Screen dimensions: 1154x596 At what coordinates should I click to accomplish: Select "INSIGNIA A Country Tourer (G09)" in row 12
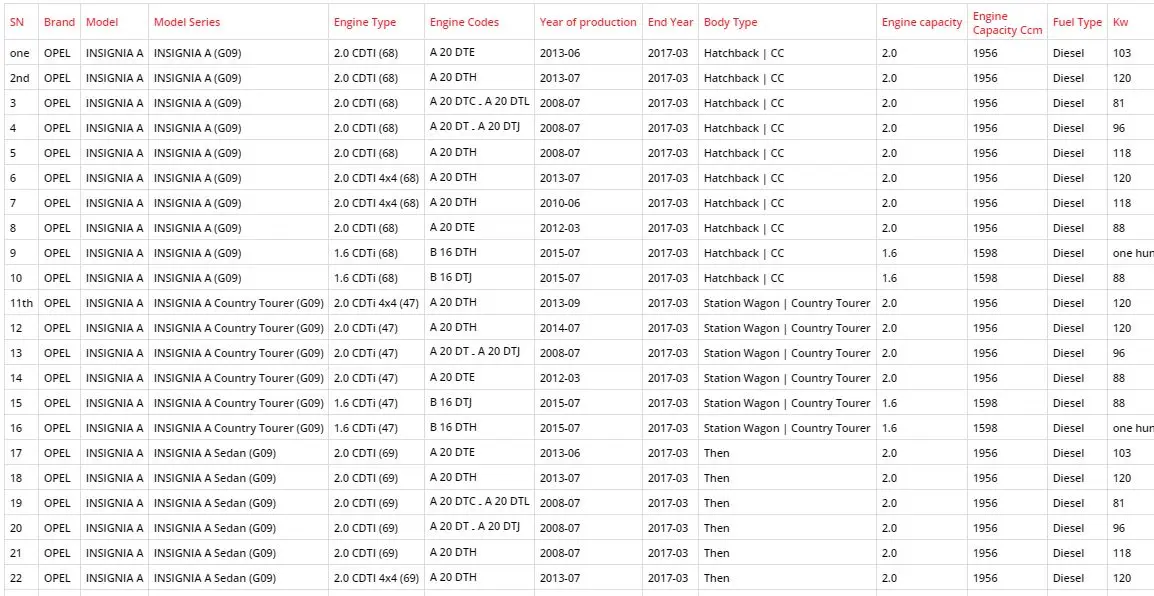click(x=238, y=328)
